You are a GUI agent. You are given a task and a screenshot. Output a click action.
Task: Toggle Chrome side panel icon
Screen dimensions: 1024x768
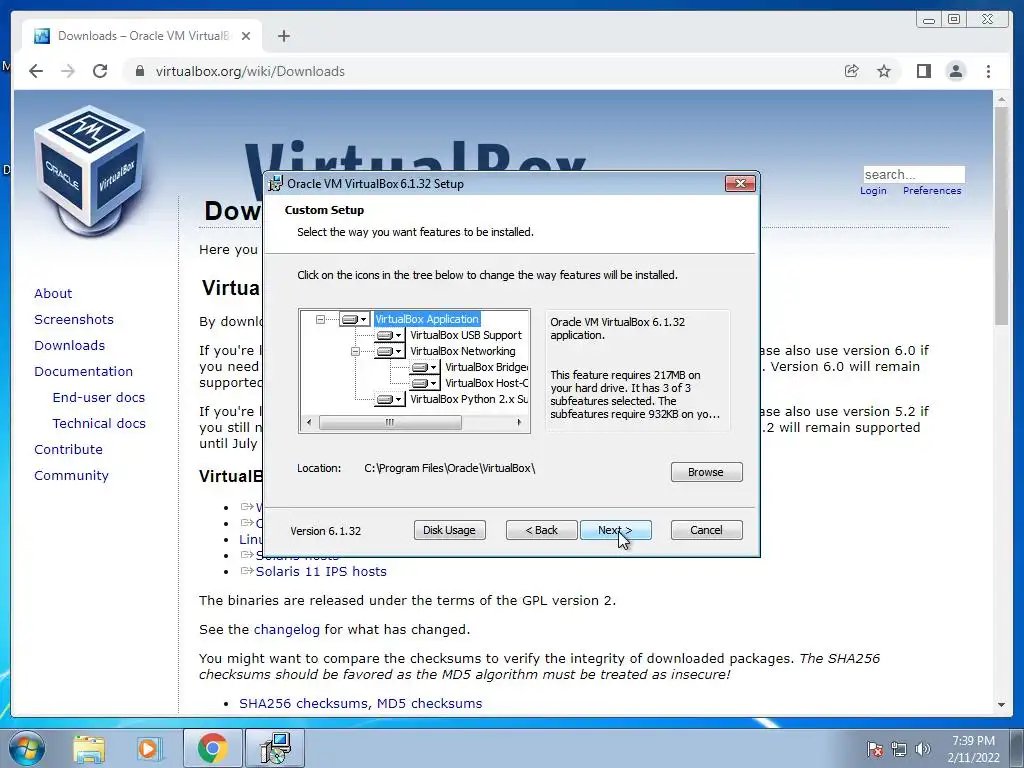click(x=923, y=71)
